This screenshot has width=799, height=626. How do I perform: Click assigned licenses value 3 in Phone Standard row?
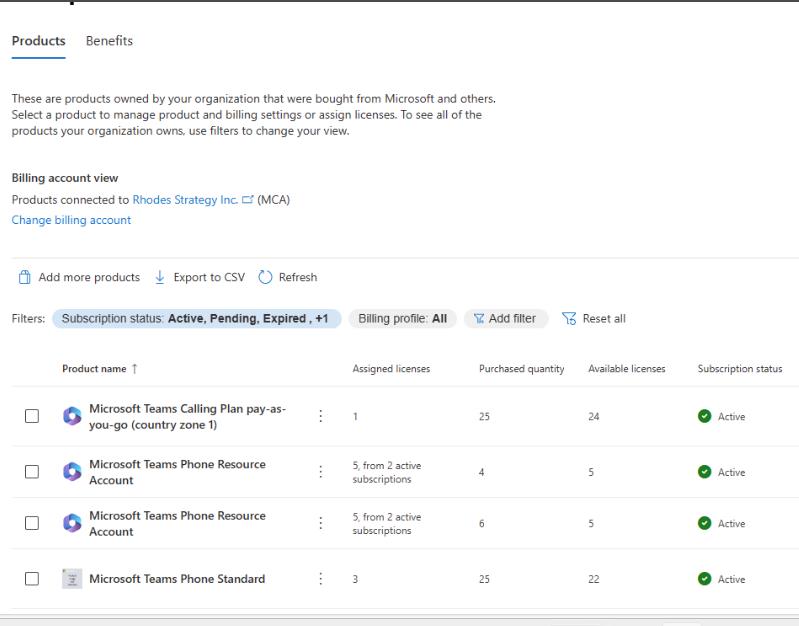coord(355,579)
